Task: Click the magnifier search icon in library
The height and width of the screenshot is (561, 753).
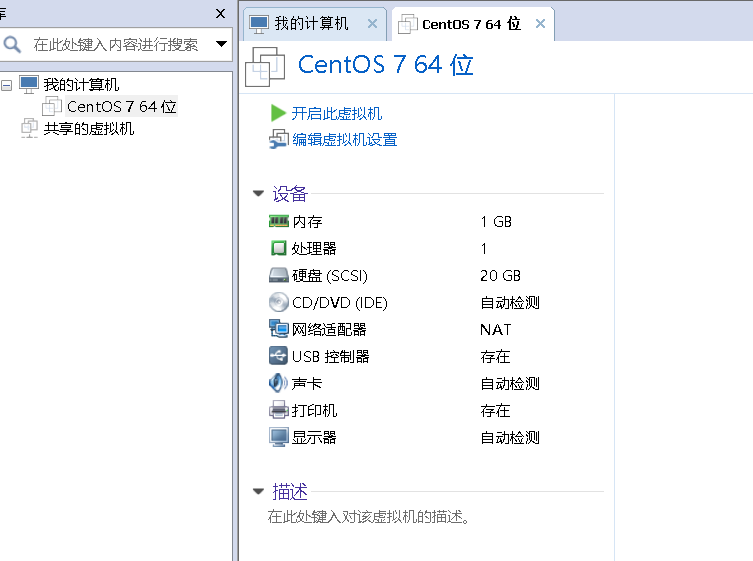Action: pos(12,45)
